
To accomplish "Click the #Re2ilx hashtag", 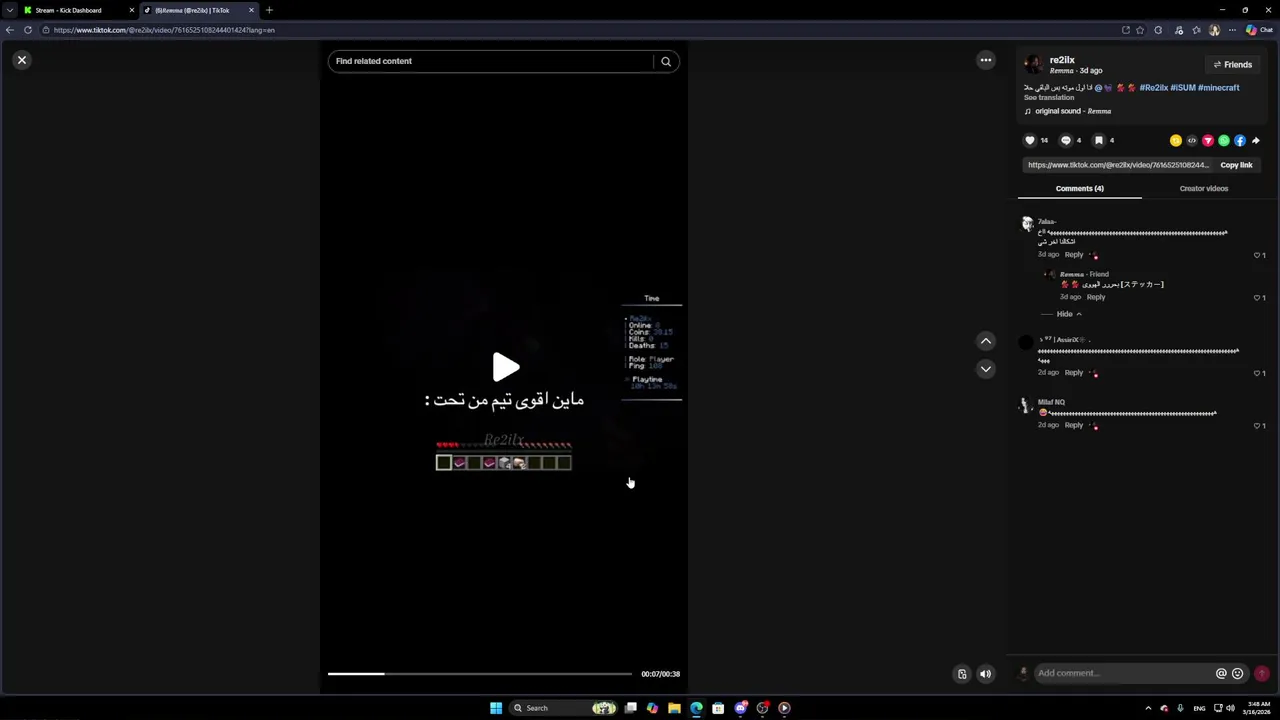I will pyautogui.click(x=1153, y=88).
